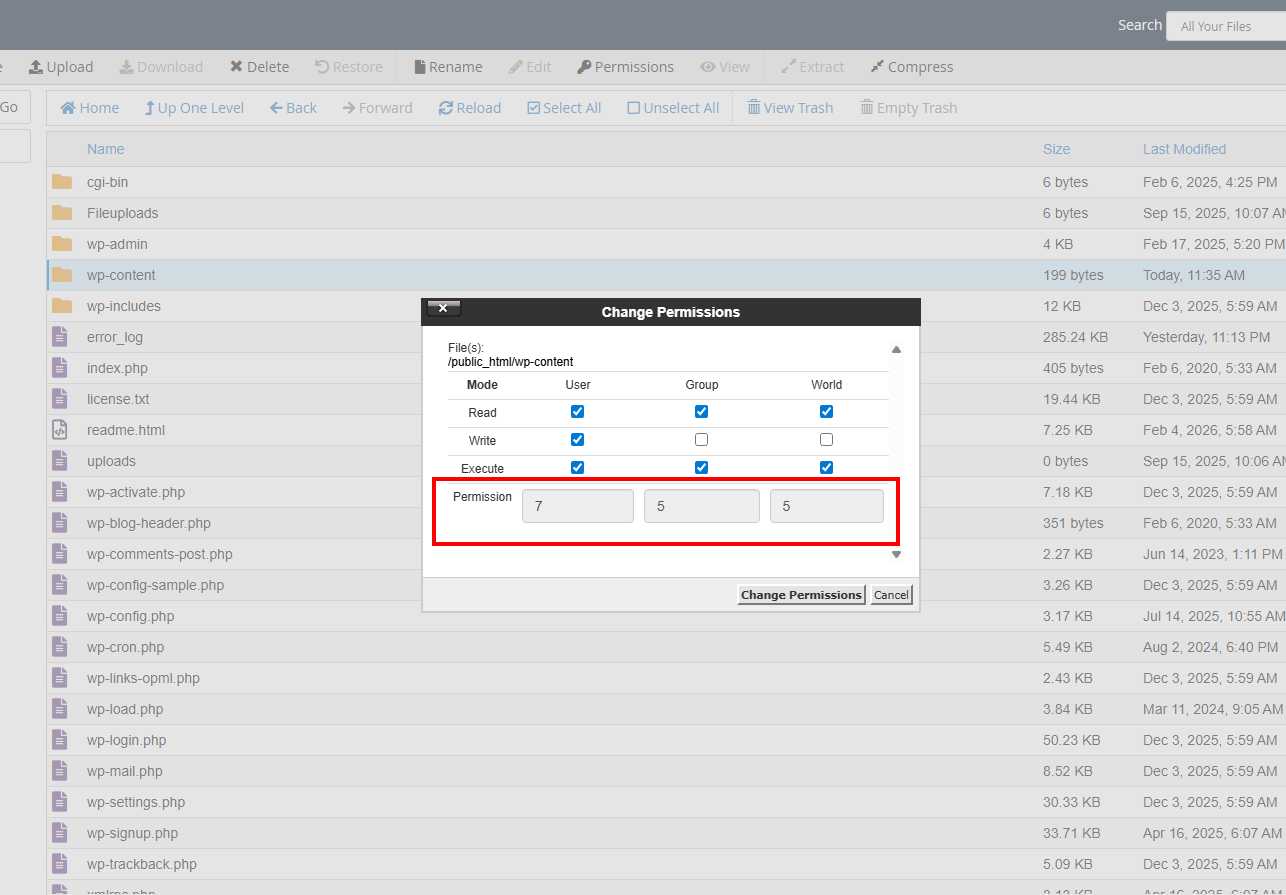Image resolution: width=1286 pixels, height=895 pixels.
Task: Select wp-activate.php in the list
Action: pyautogui.click(x=136, y=492)
